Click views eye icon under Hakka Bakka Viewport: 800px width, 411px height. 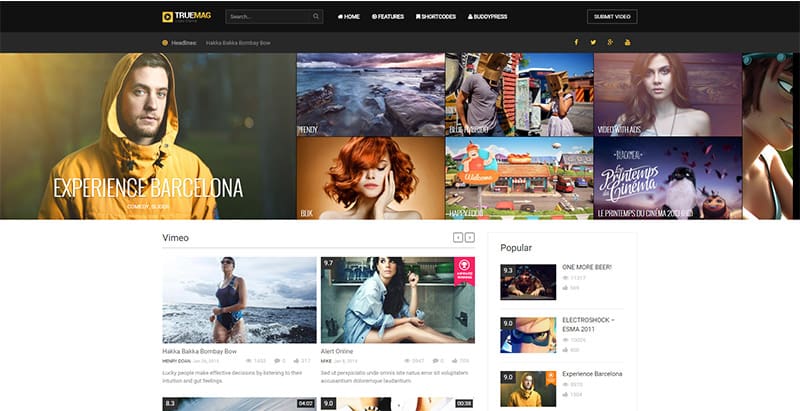click(x=248, y=361)
